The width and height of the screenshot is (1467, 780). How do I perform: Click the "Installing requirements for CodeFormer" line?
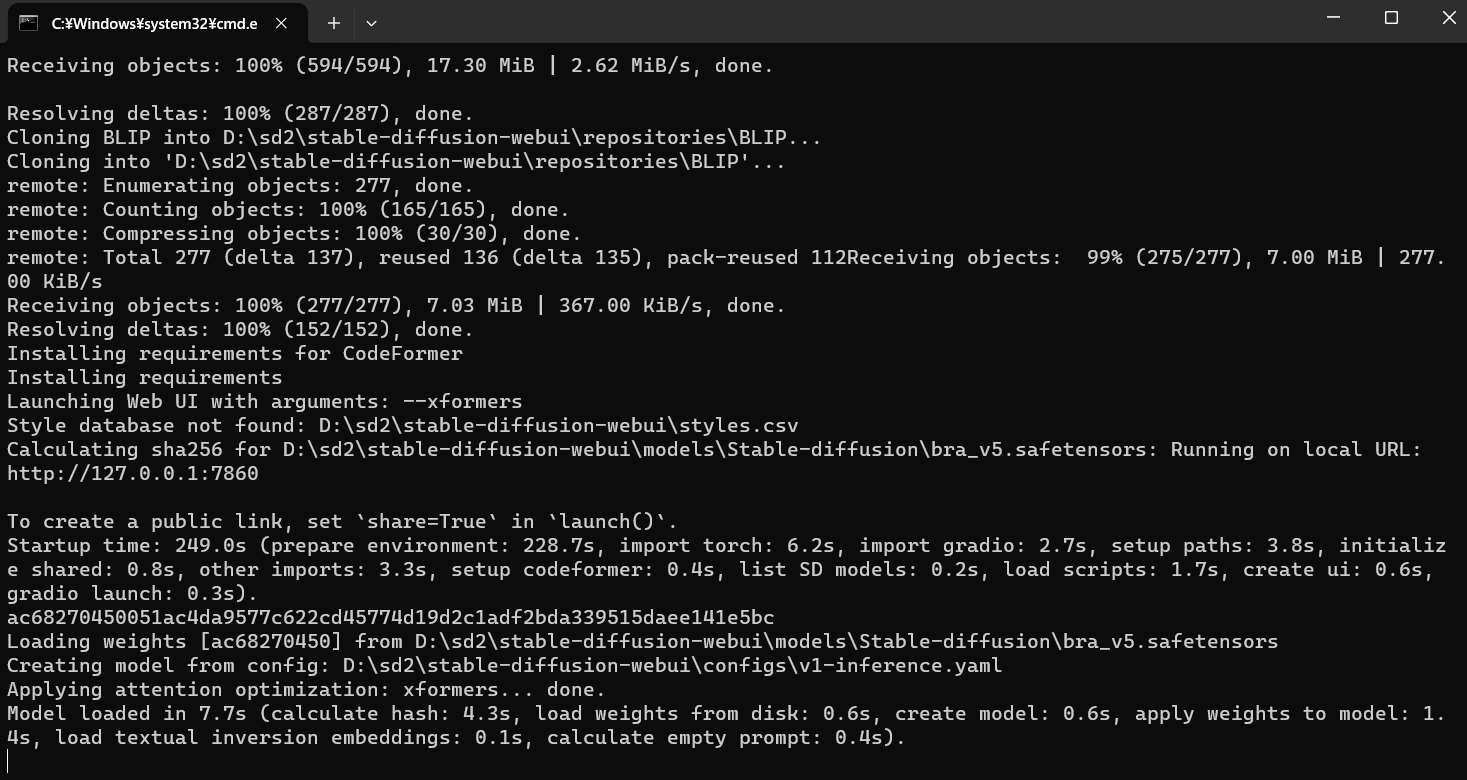click(234, 354)
